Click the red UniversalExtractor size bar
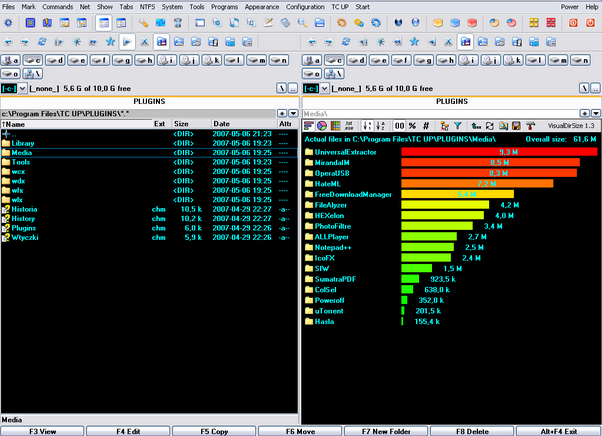 tap(499, 152)
